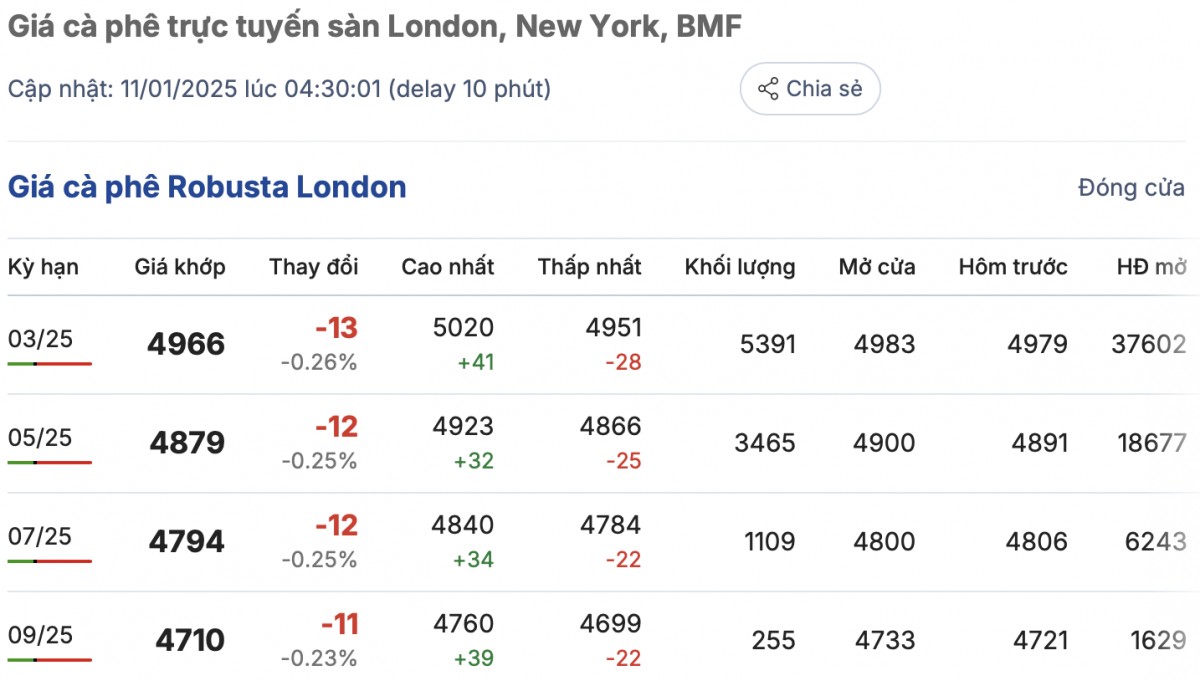Viewport: 1200px width, 681px height.
Task: Click the Thấp nhất column header
Action: pos(589,267)
